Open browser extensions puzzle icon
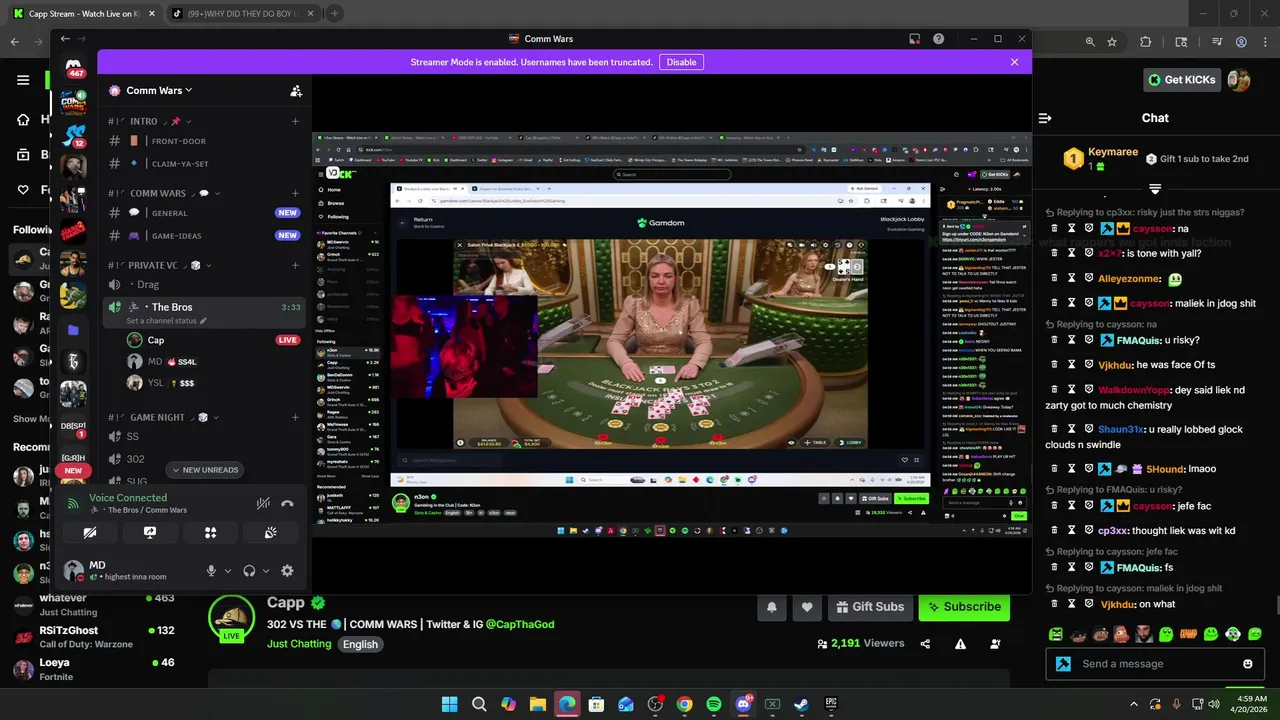Image resolution: width=1280 pixels, height=720 pixels. (1146, 42)
